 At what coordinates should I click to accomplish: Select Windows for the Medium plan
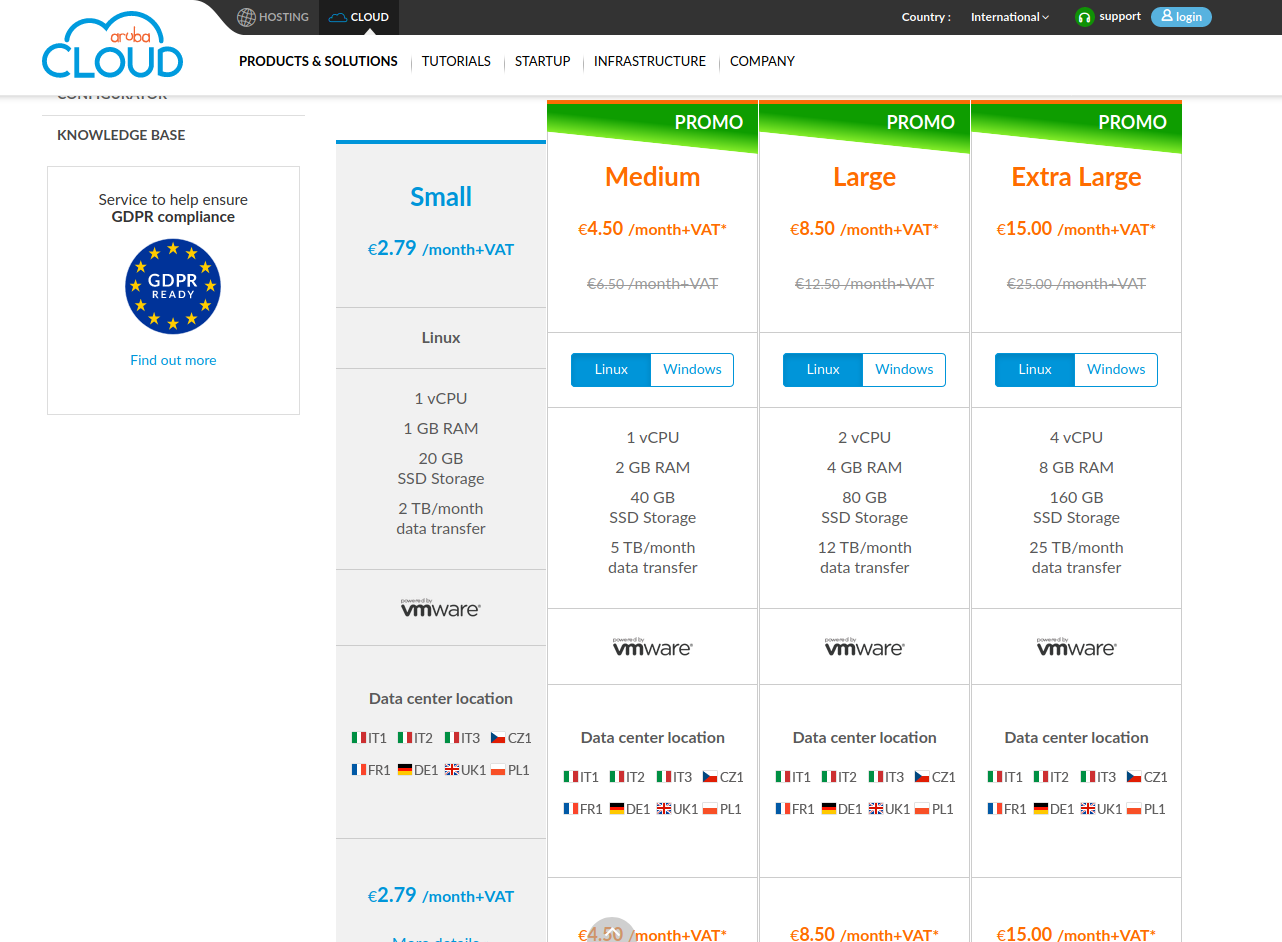pyautogui.click(x=692, y=369)
